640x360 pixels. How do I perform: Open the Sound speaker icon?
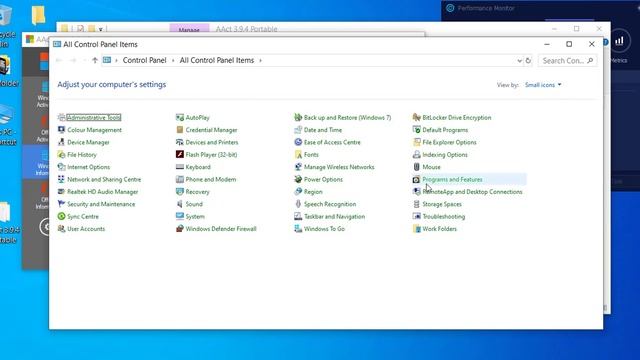[x=180, y=204]
